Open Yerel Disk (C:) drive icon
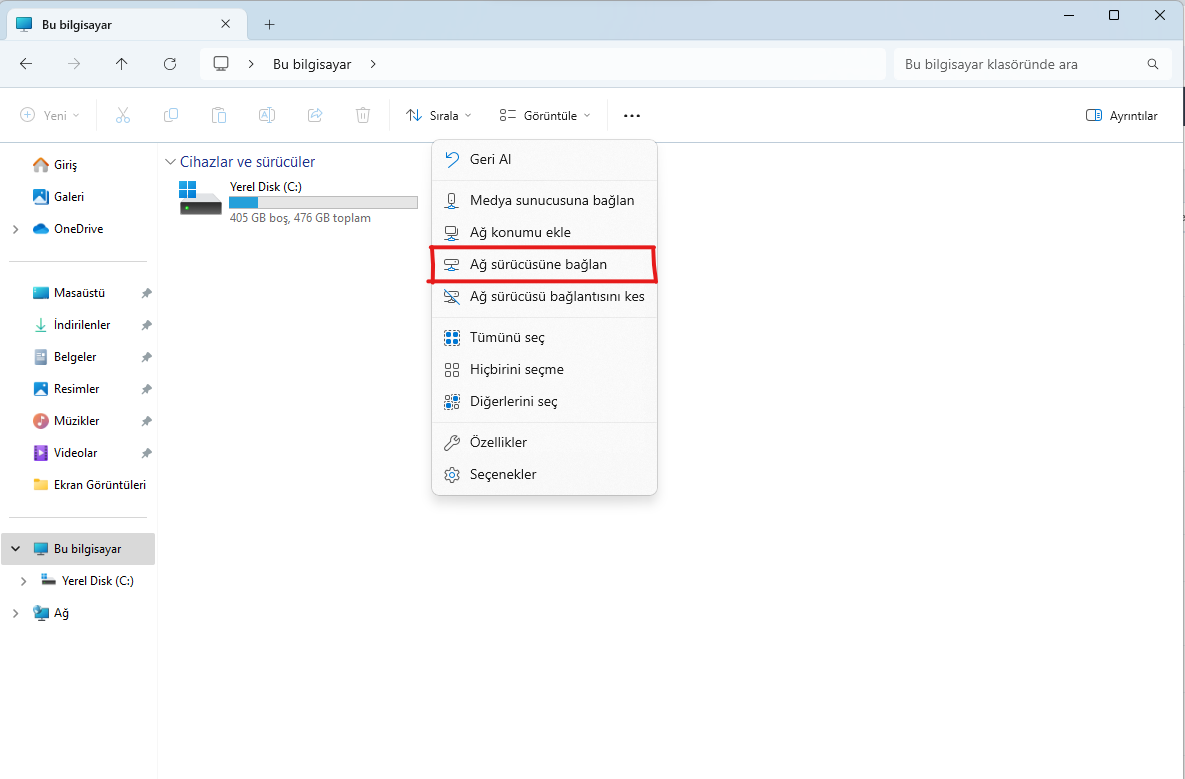 (x=200, y=198)
